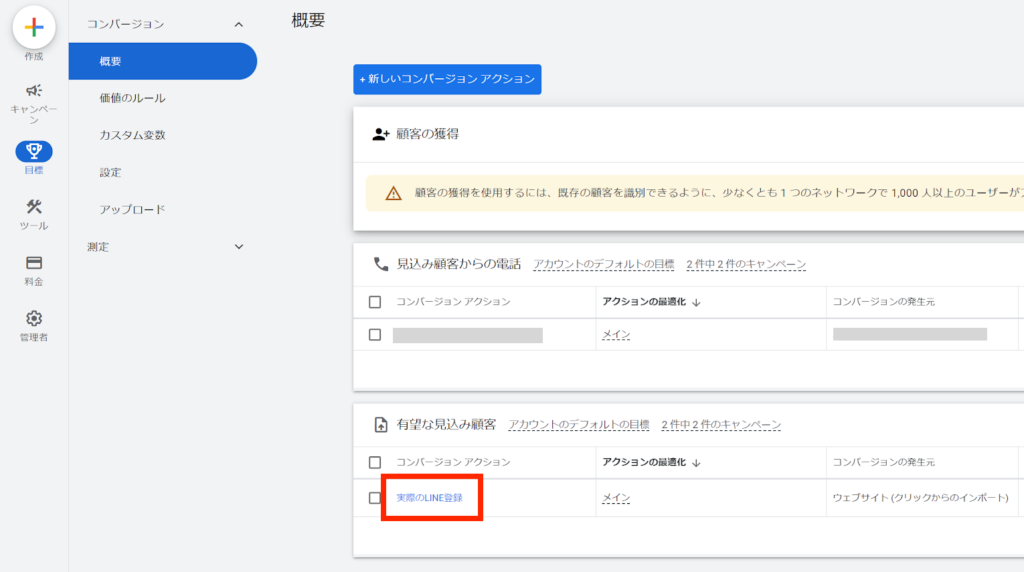The height and width of the screenshot is (572, 1024).
Task: Open Admin via the gear icon
Action: pyautogui.click(x=33, y=319)
